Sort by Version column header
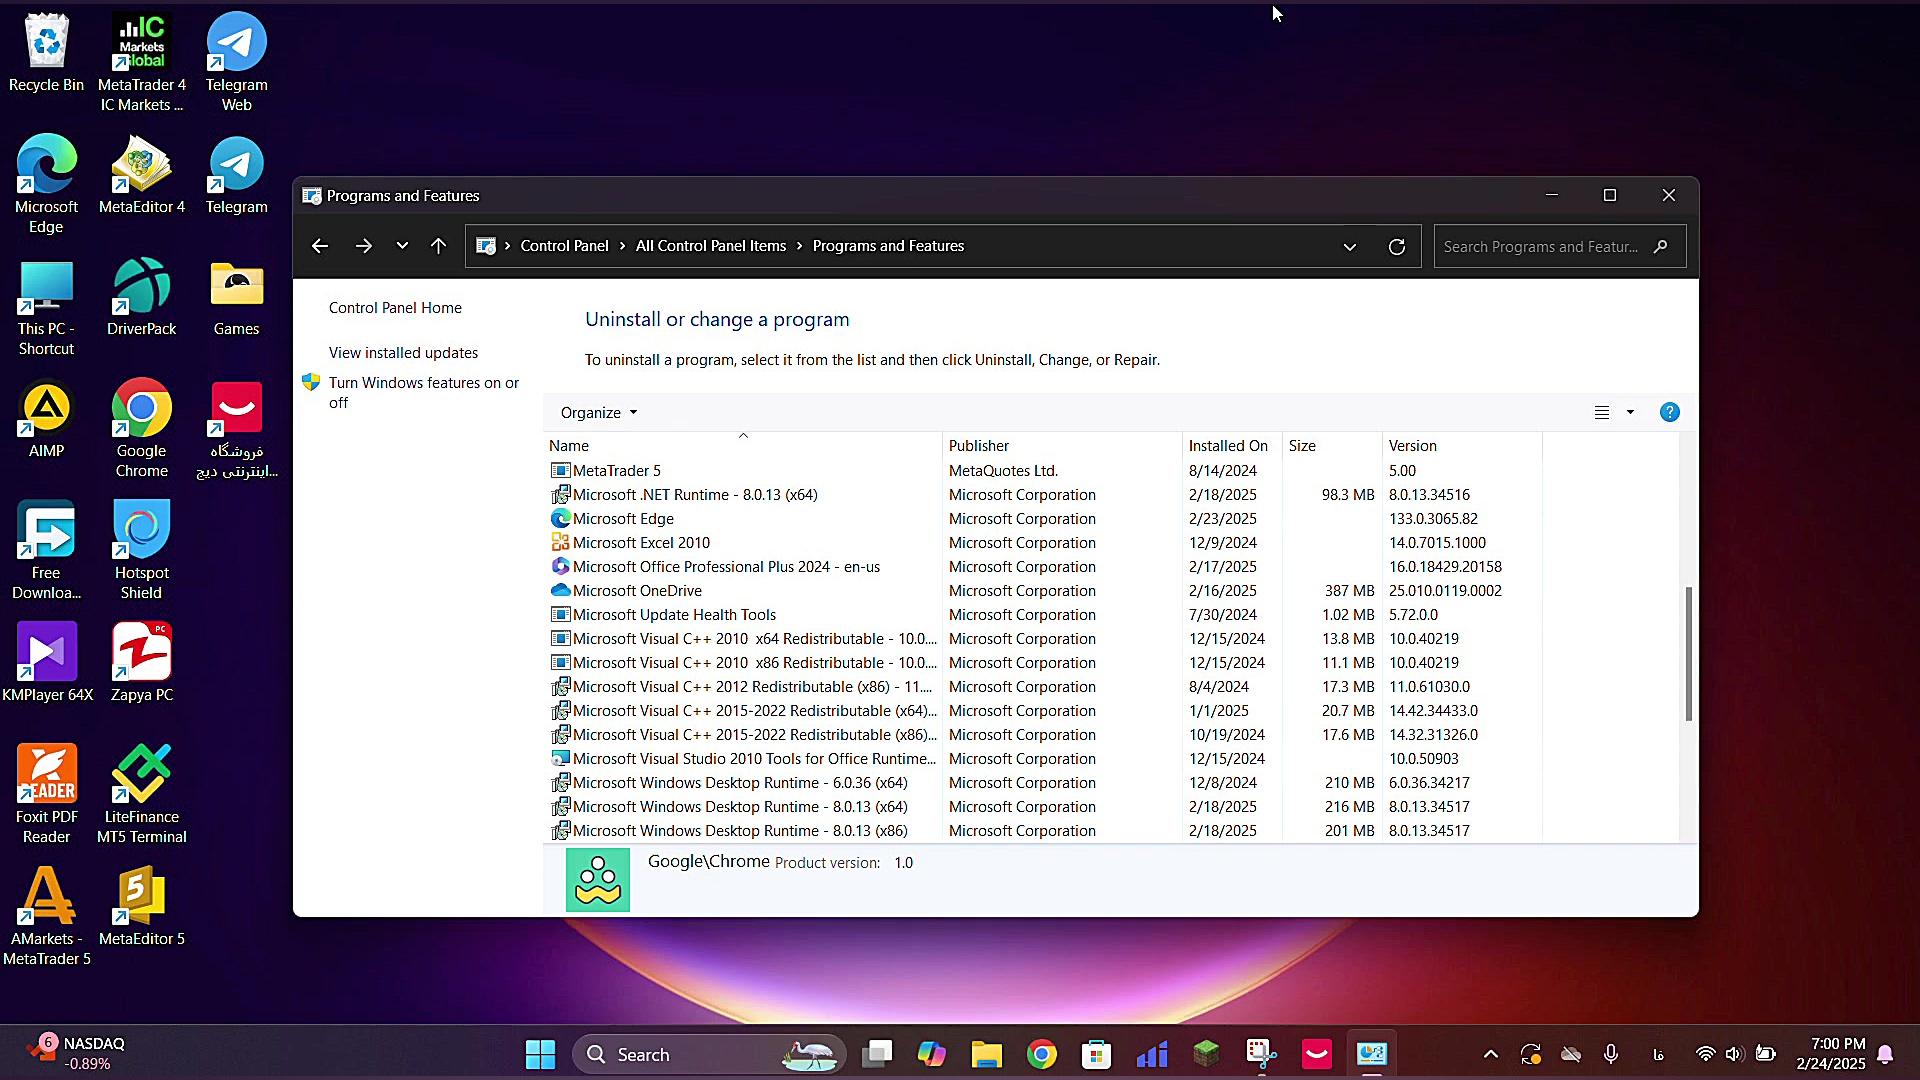Screen dimensions: 1920x1080 tap(1462, 445)
